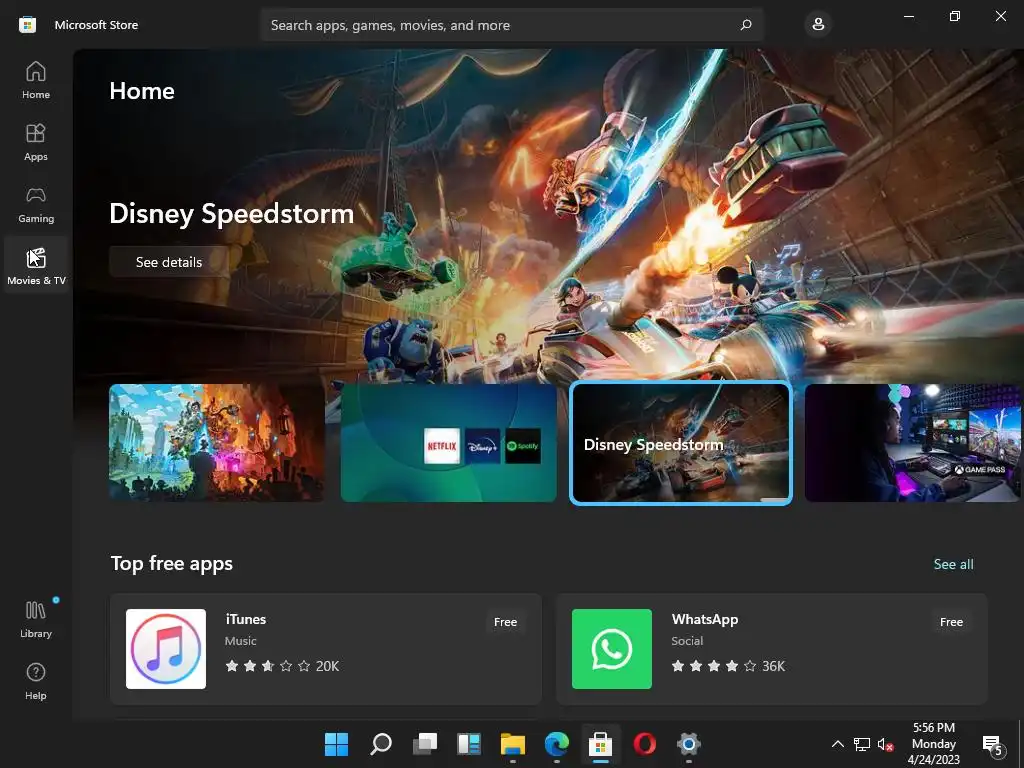Open the Apps section in sidebar
Viewport: 1024px width, 768px height.
(36, 142)
